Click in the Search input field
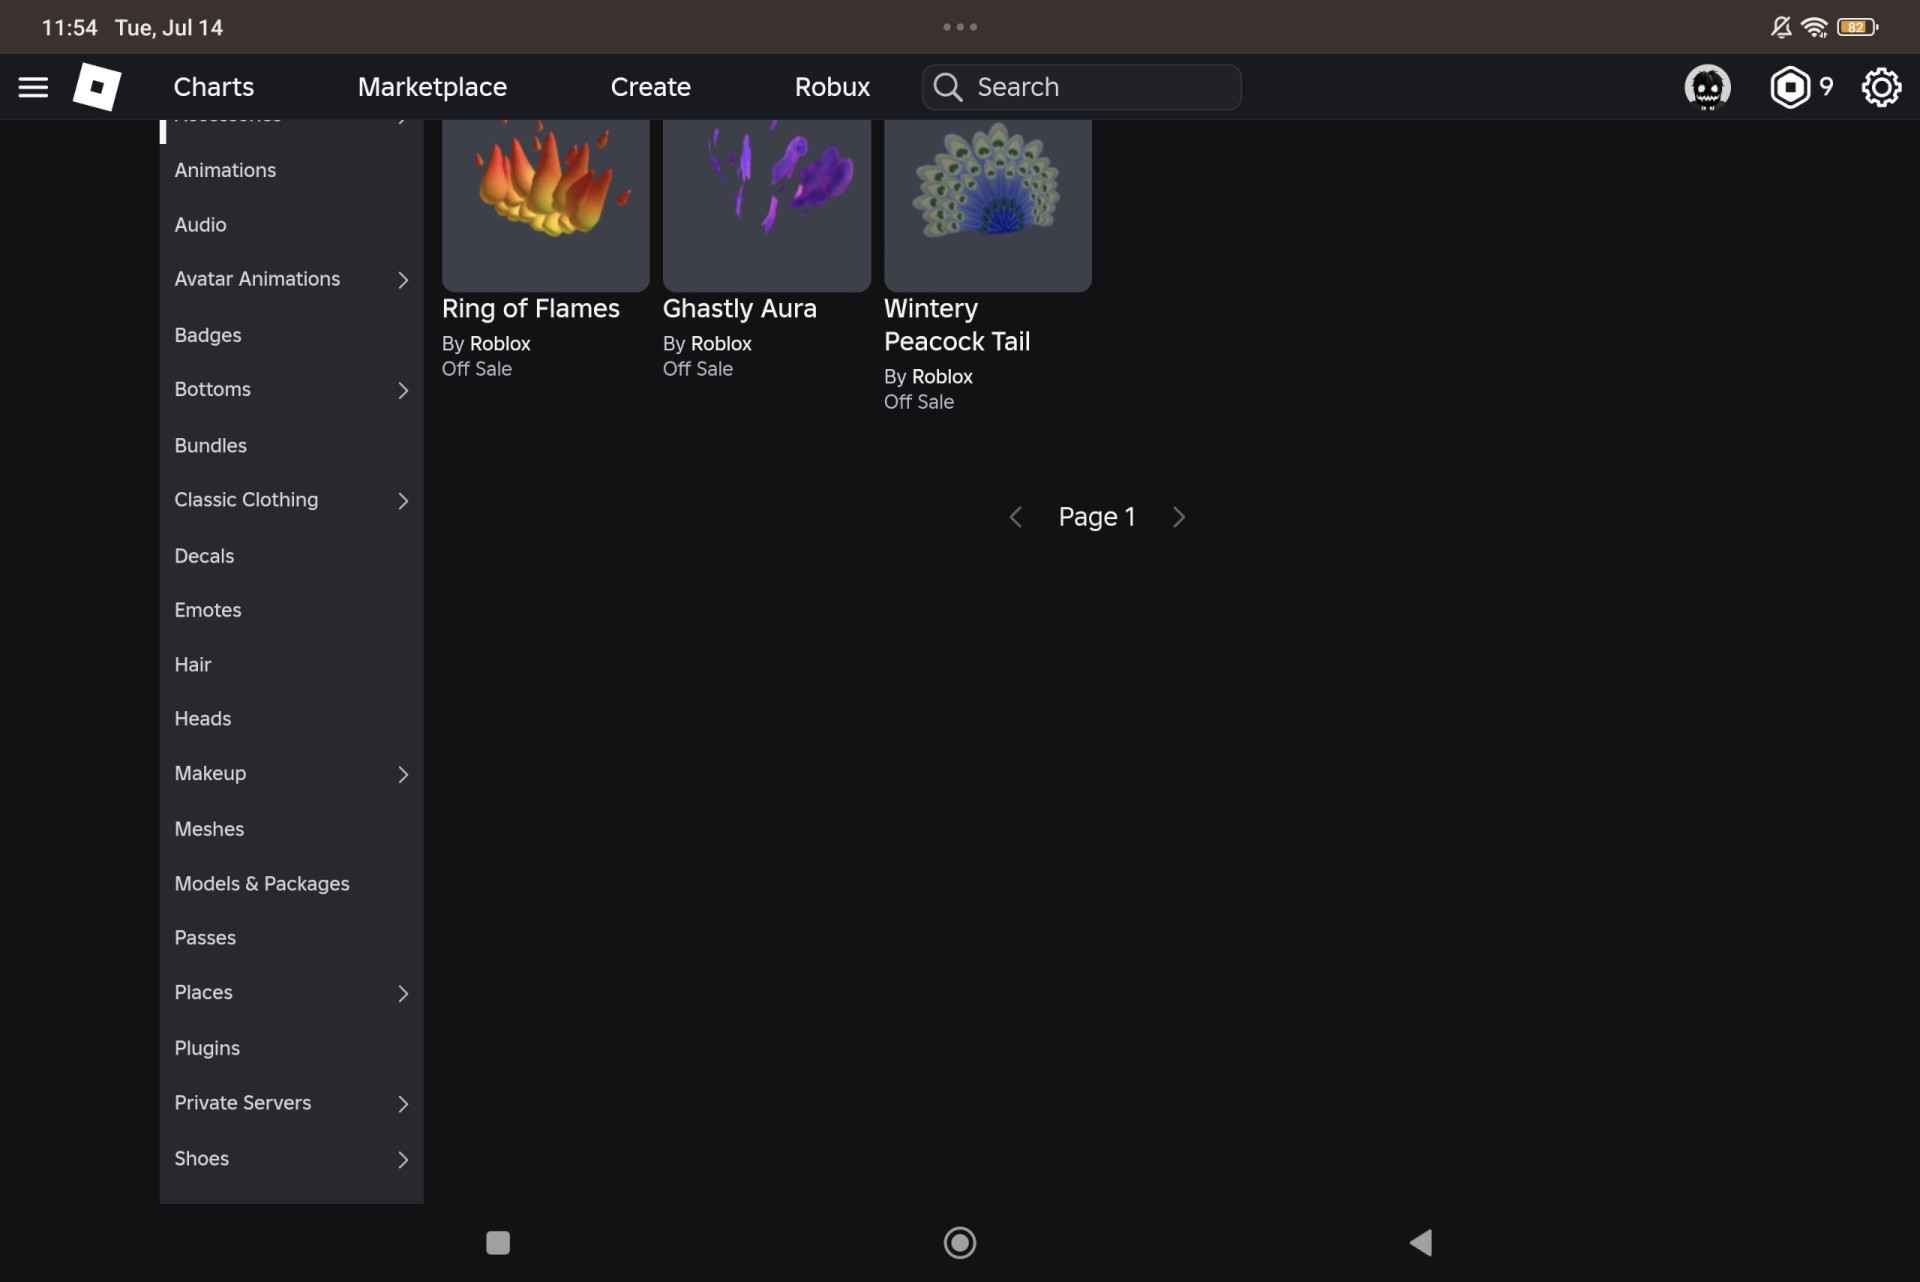The width and height of the screenshot is (1920, 1282). pyautogui.click(x=1081, y=87)
